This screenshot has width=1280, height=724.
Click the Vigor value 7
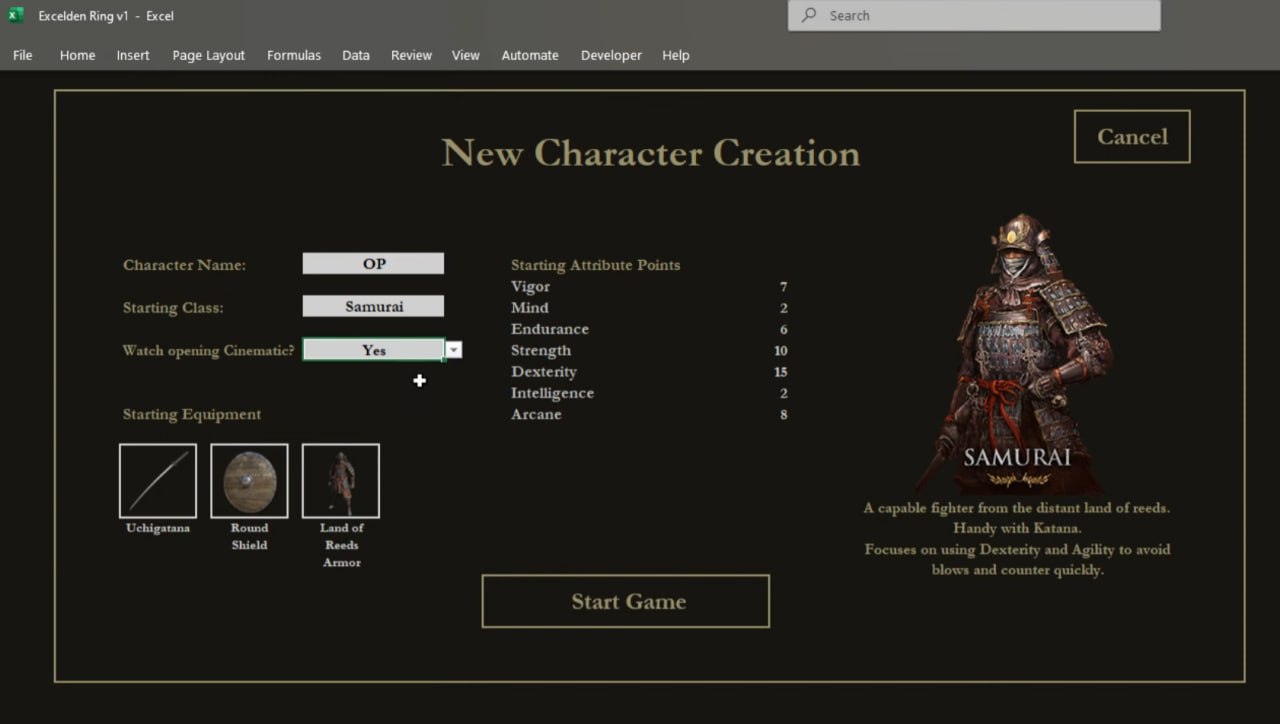click(x=783, y=287)
